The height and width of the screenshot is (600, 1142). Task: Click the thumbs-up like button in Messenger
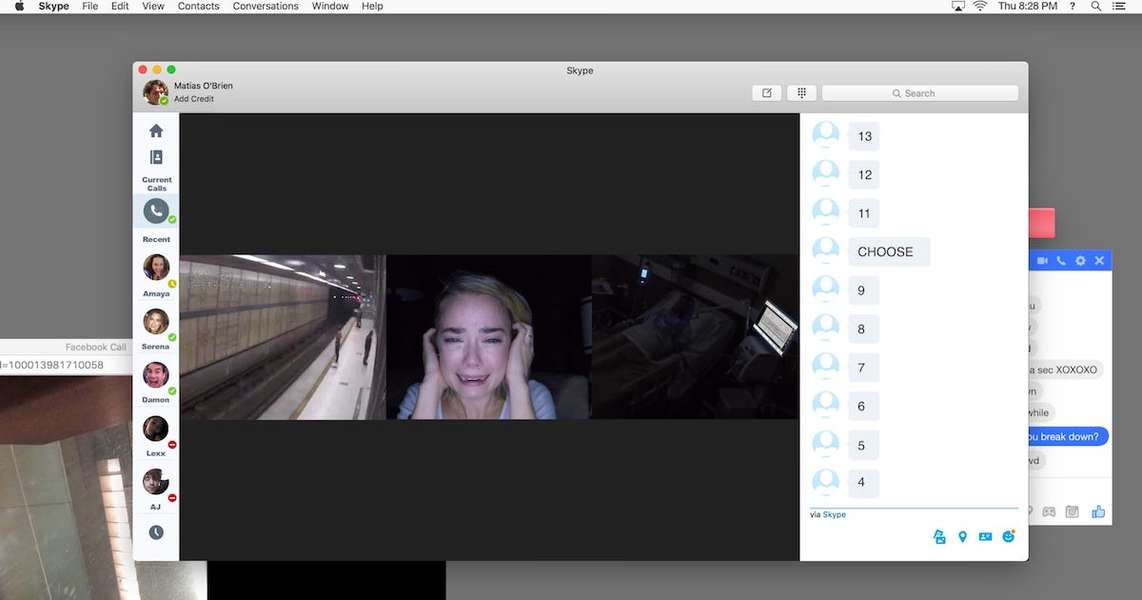[x=1098, y=512]
